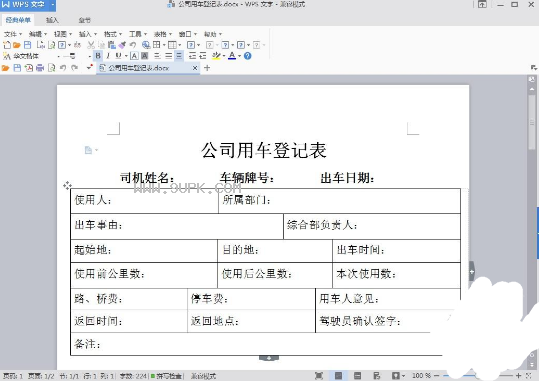Open 华文楷体 font name dropdown

tap(59, 56)
